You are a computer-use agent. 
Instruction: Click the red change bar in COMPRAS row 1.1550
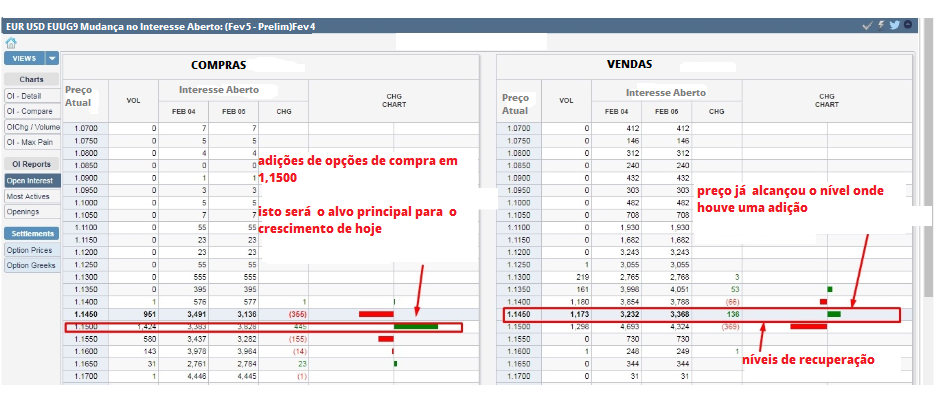click(385, 339)
